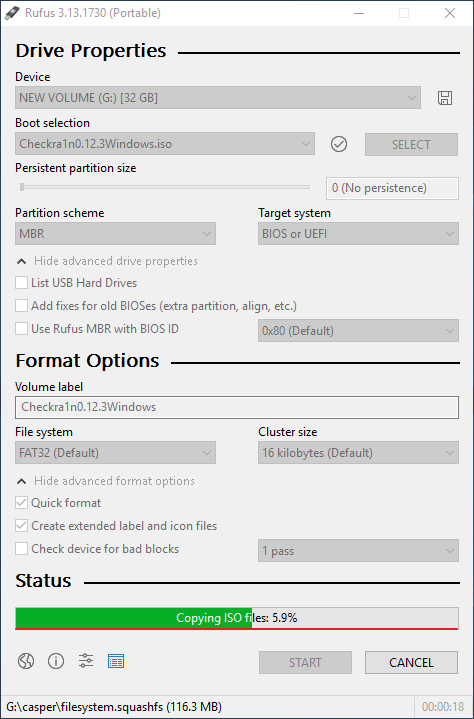Click the SELECT button
Viewport: 474px width, 719px height.
pyautogui.click(x=411, y=144)
